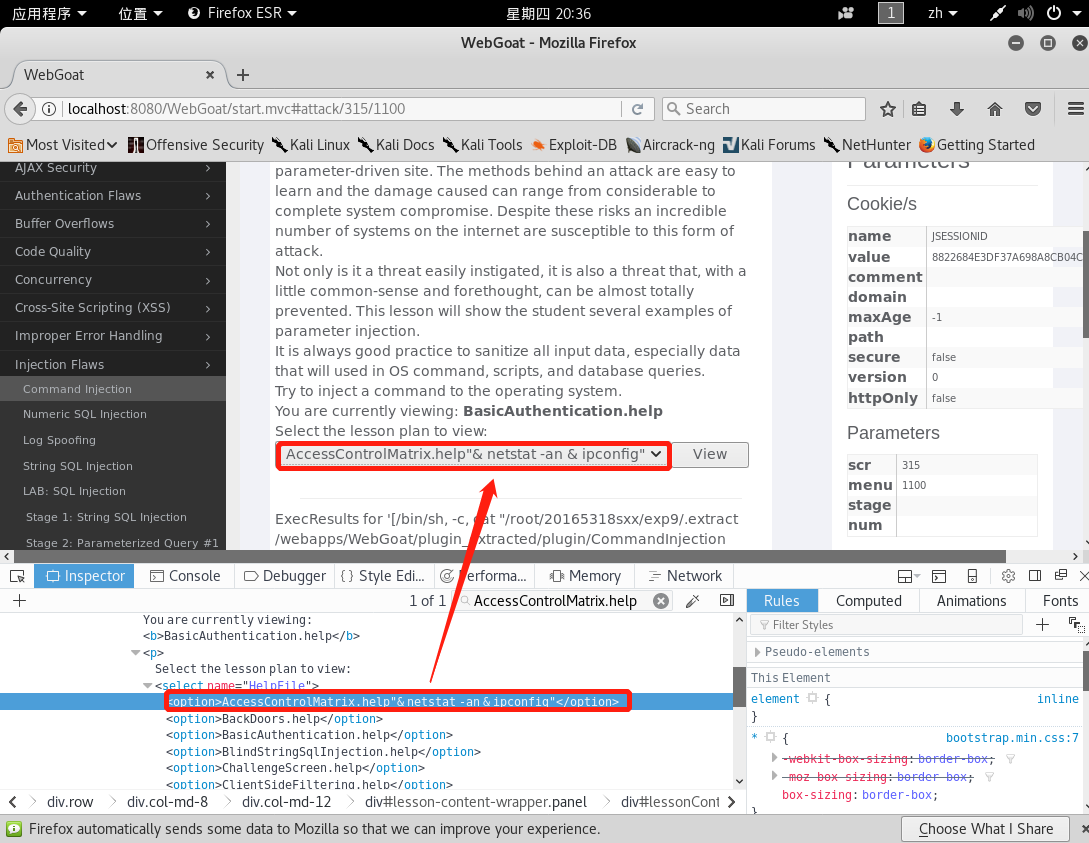1089x843 pixels.
Task: Expand the lesson plan select dropdown
Action: pos(474,454)
